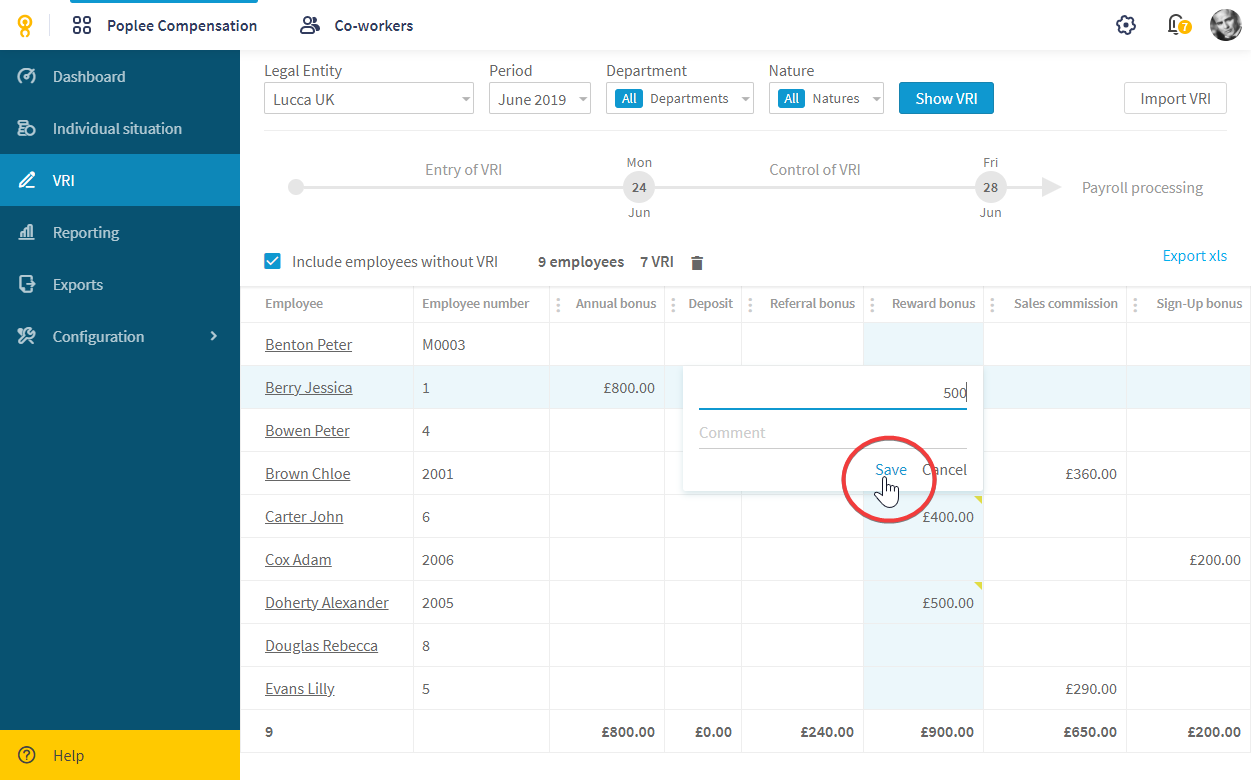
Task: Go to Dashboard in the sidebar
Action: 120,76
